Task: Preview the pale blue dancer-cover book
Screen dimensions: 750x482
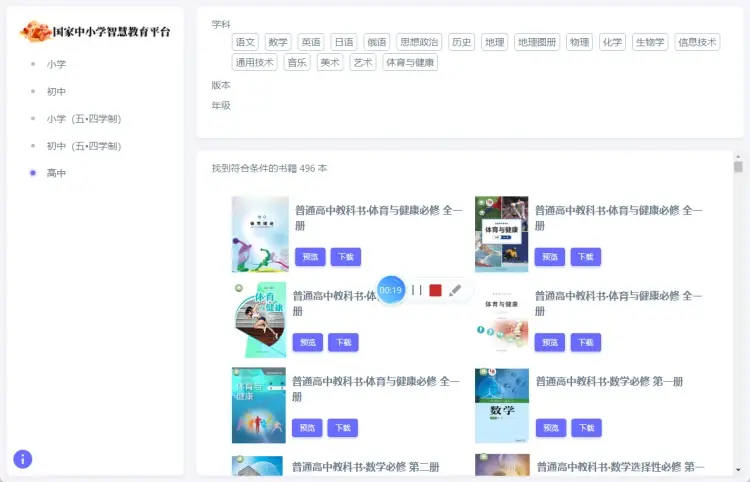Action: [310, 257]
